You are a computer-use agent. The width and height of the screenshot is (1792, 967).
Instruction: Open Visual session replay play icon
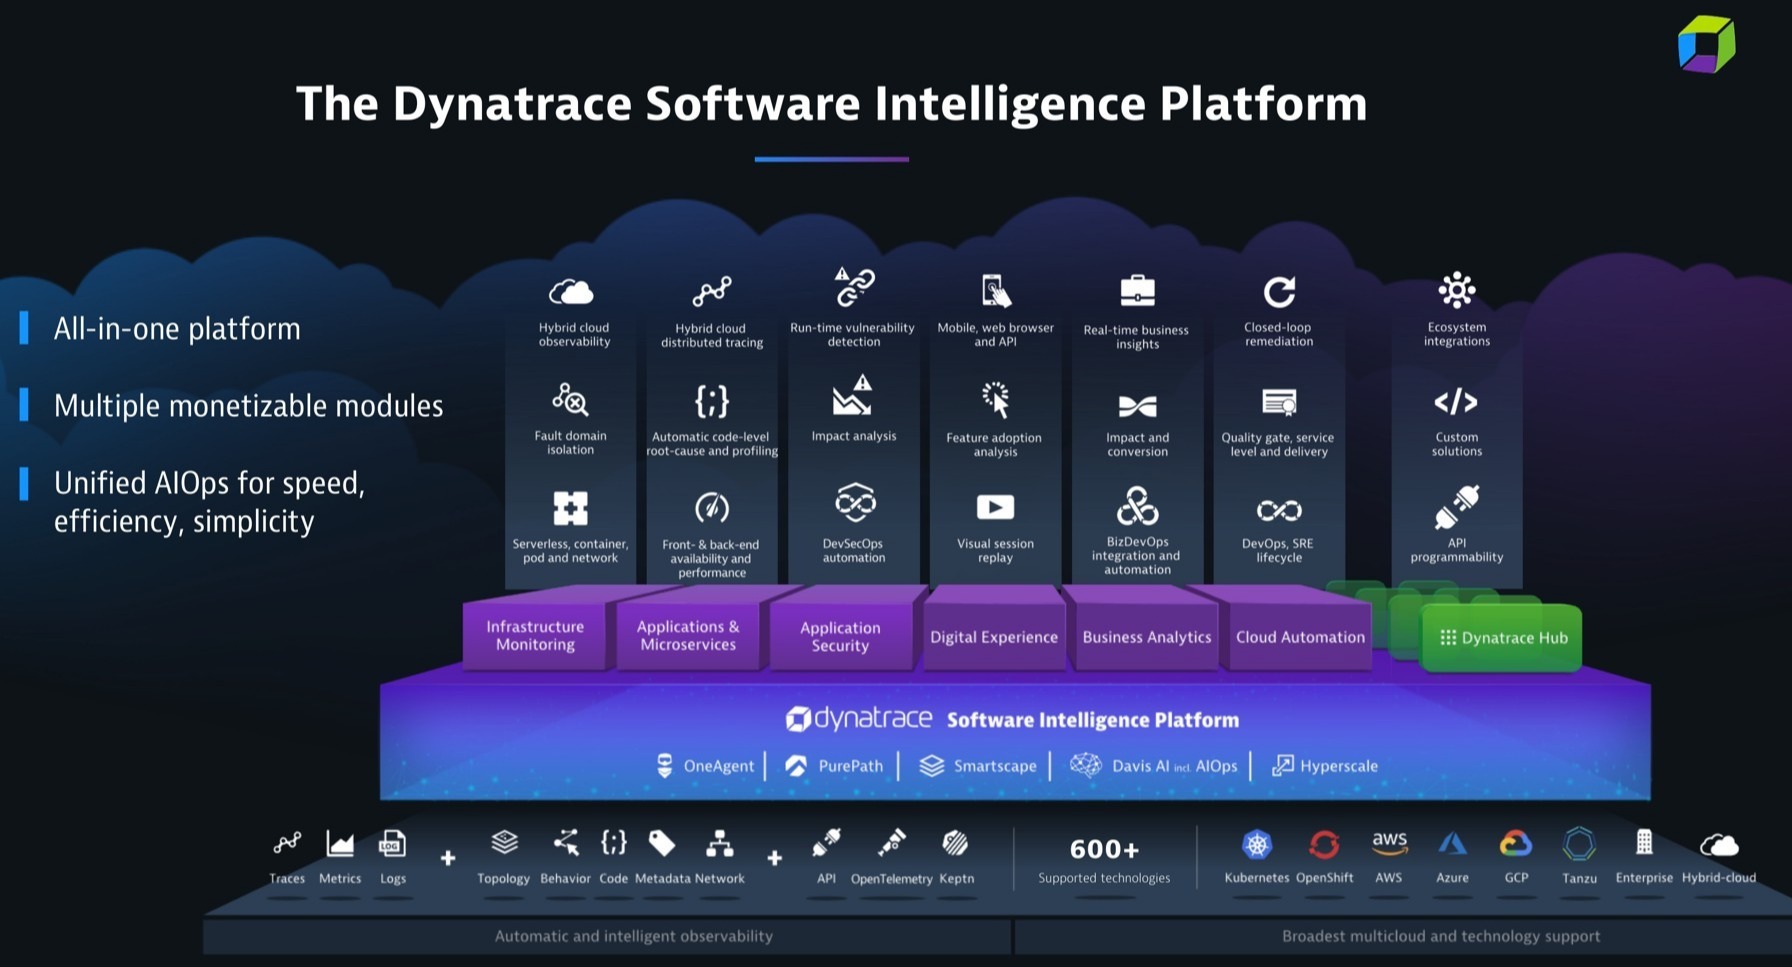(995, 507)
